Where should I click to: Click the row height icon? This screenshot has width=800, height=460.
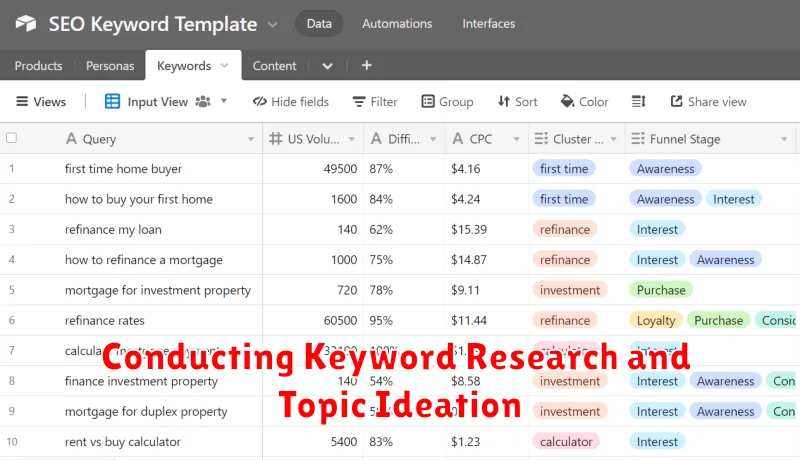pyautogui.click(x=639, y=101)
